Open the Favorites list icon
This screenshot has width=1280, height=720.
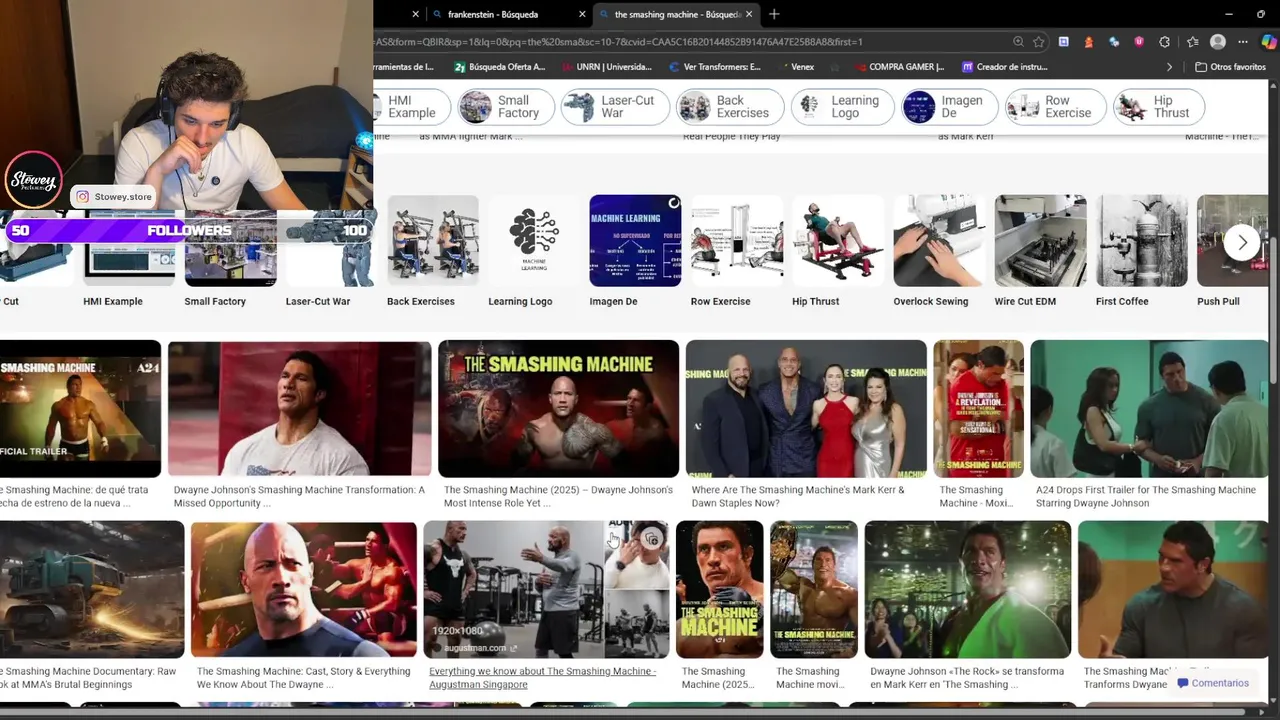click(1192, 42)
